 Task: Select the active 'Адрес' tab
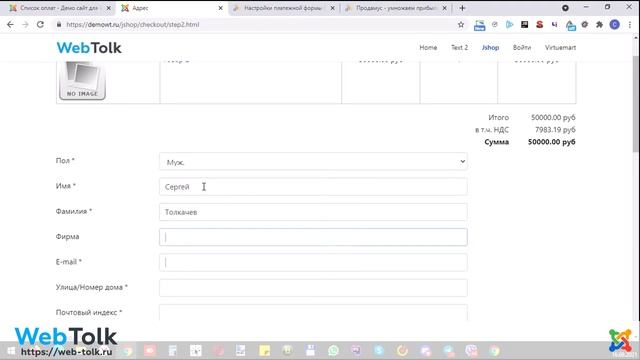click(171, 8)
